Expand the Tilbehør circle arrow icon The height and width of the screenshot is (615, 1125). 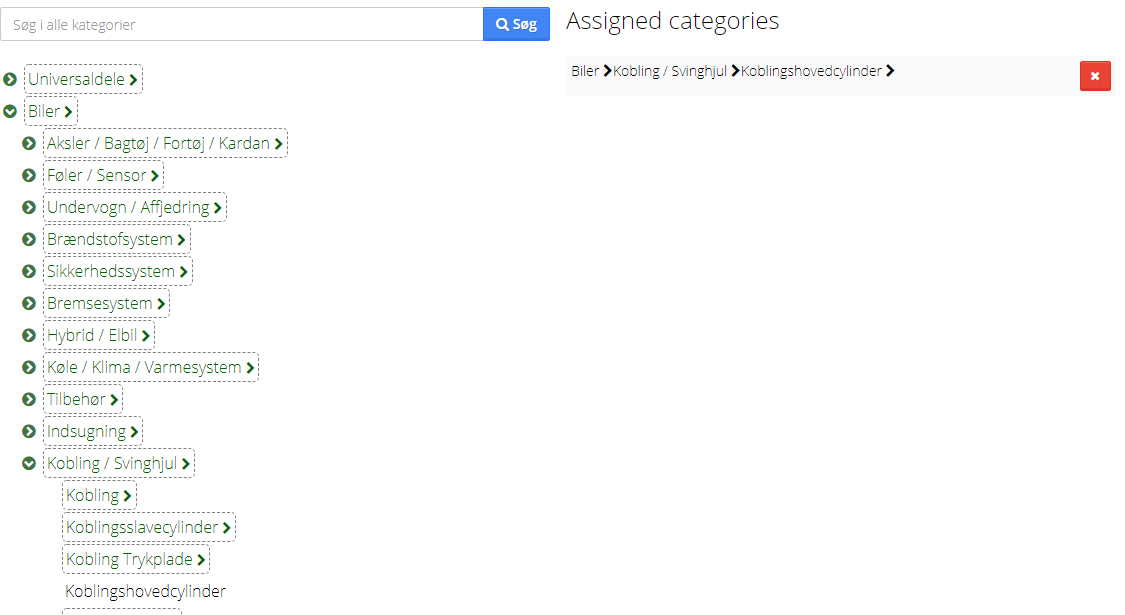(x=29, y=399)
